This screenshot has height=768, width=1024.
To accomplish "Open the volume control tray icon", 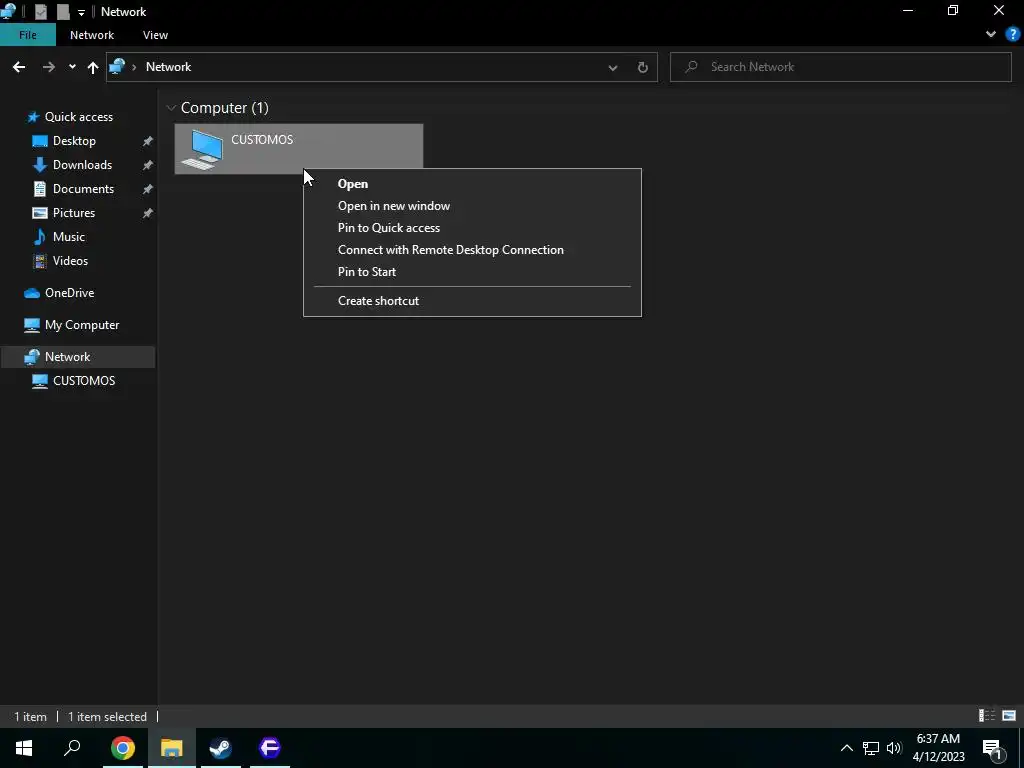I will [x=895, y=748].
